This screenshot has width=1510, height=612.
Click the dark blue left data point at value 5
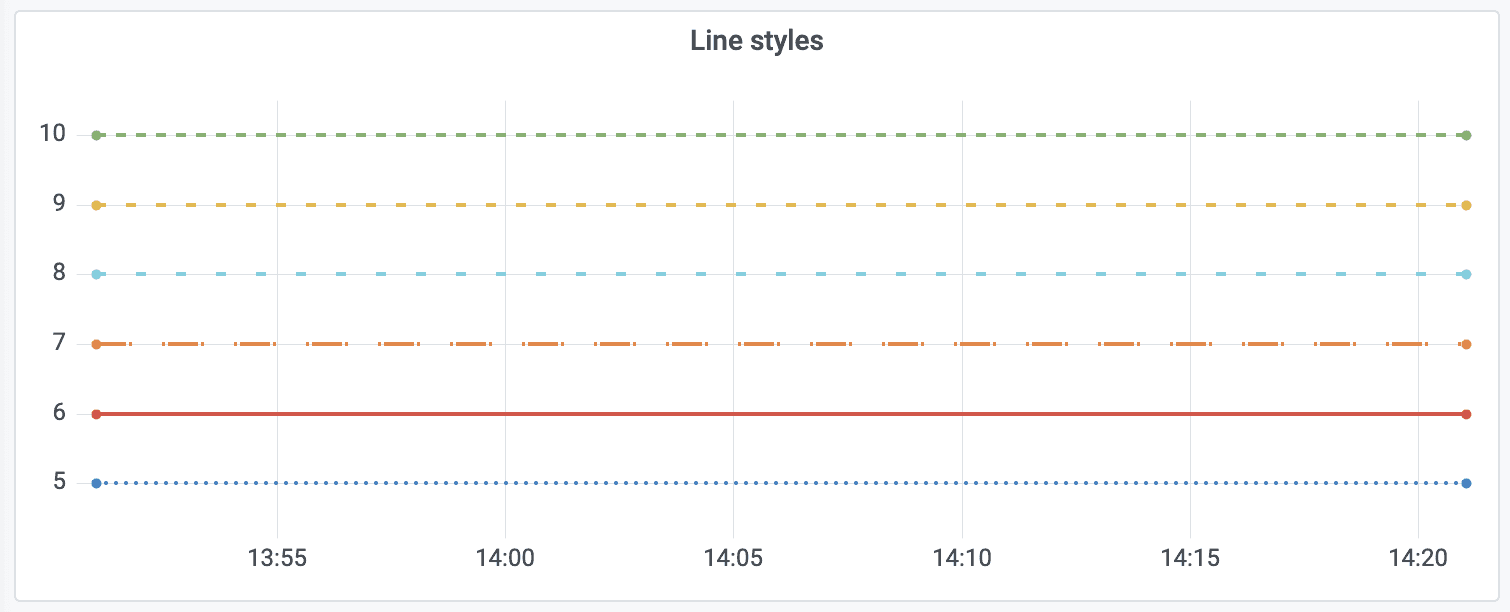(97, 483)
